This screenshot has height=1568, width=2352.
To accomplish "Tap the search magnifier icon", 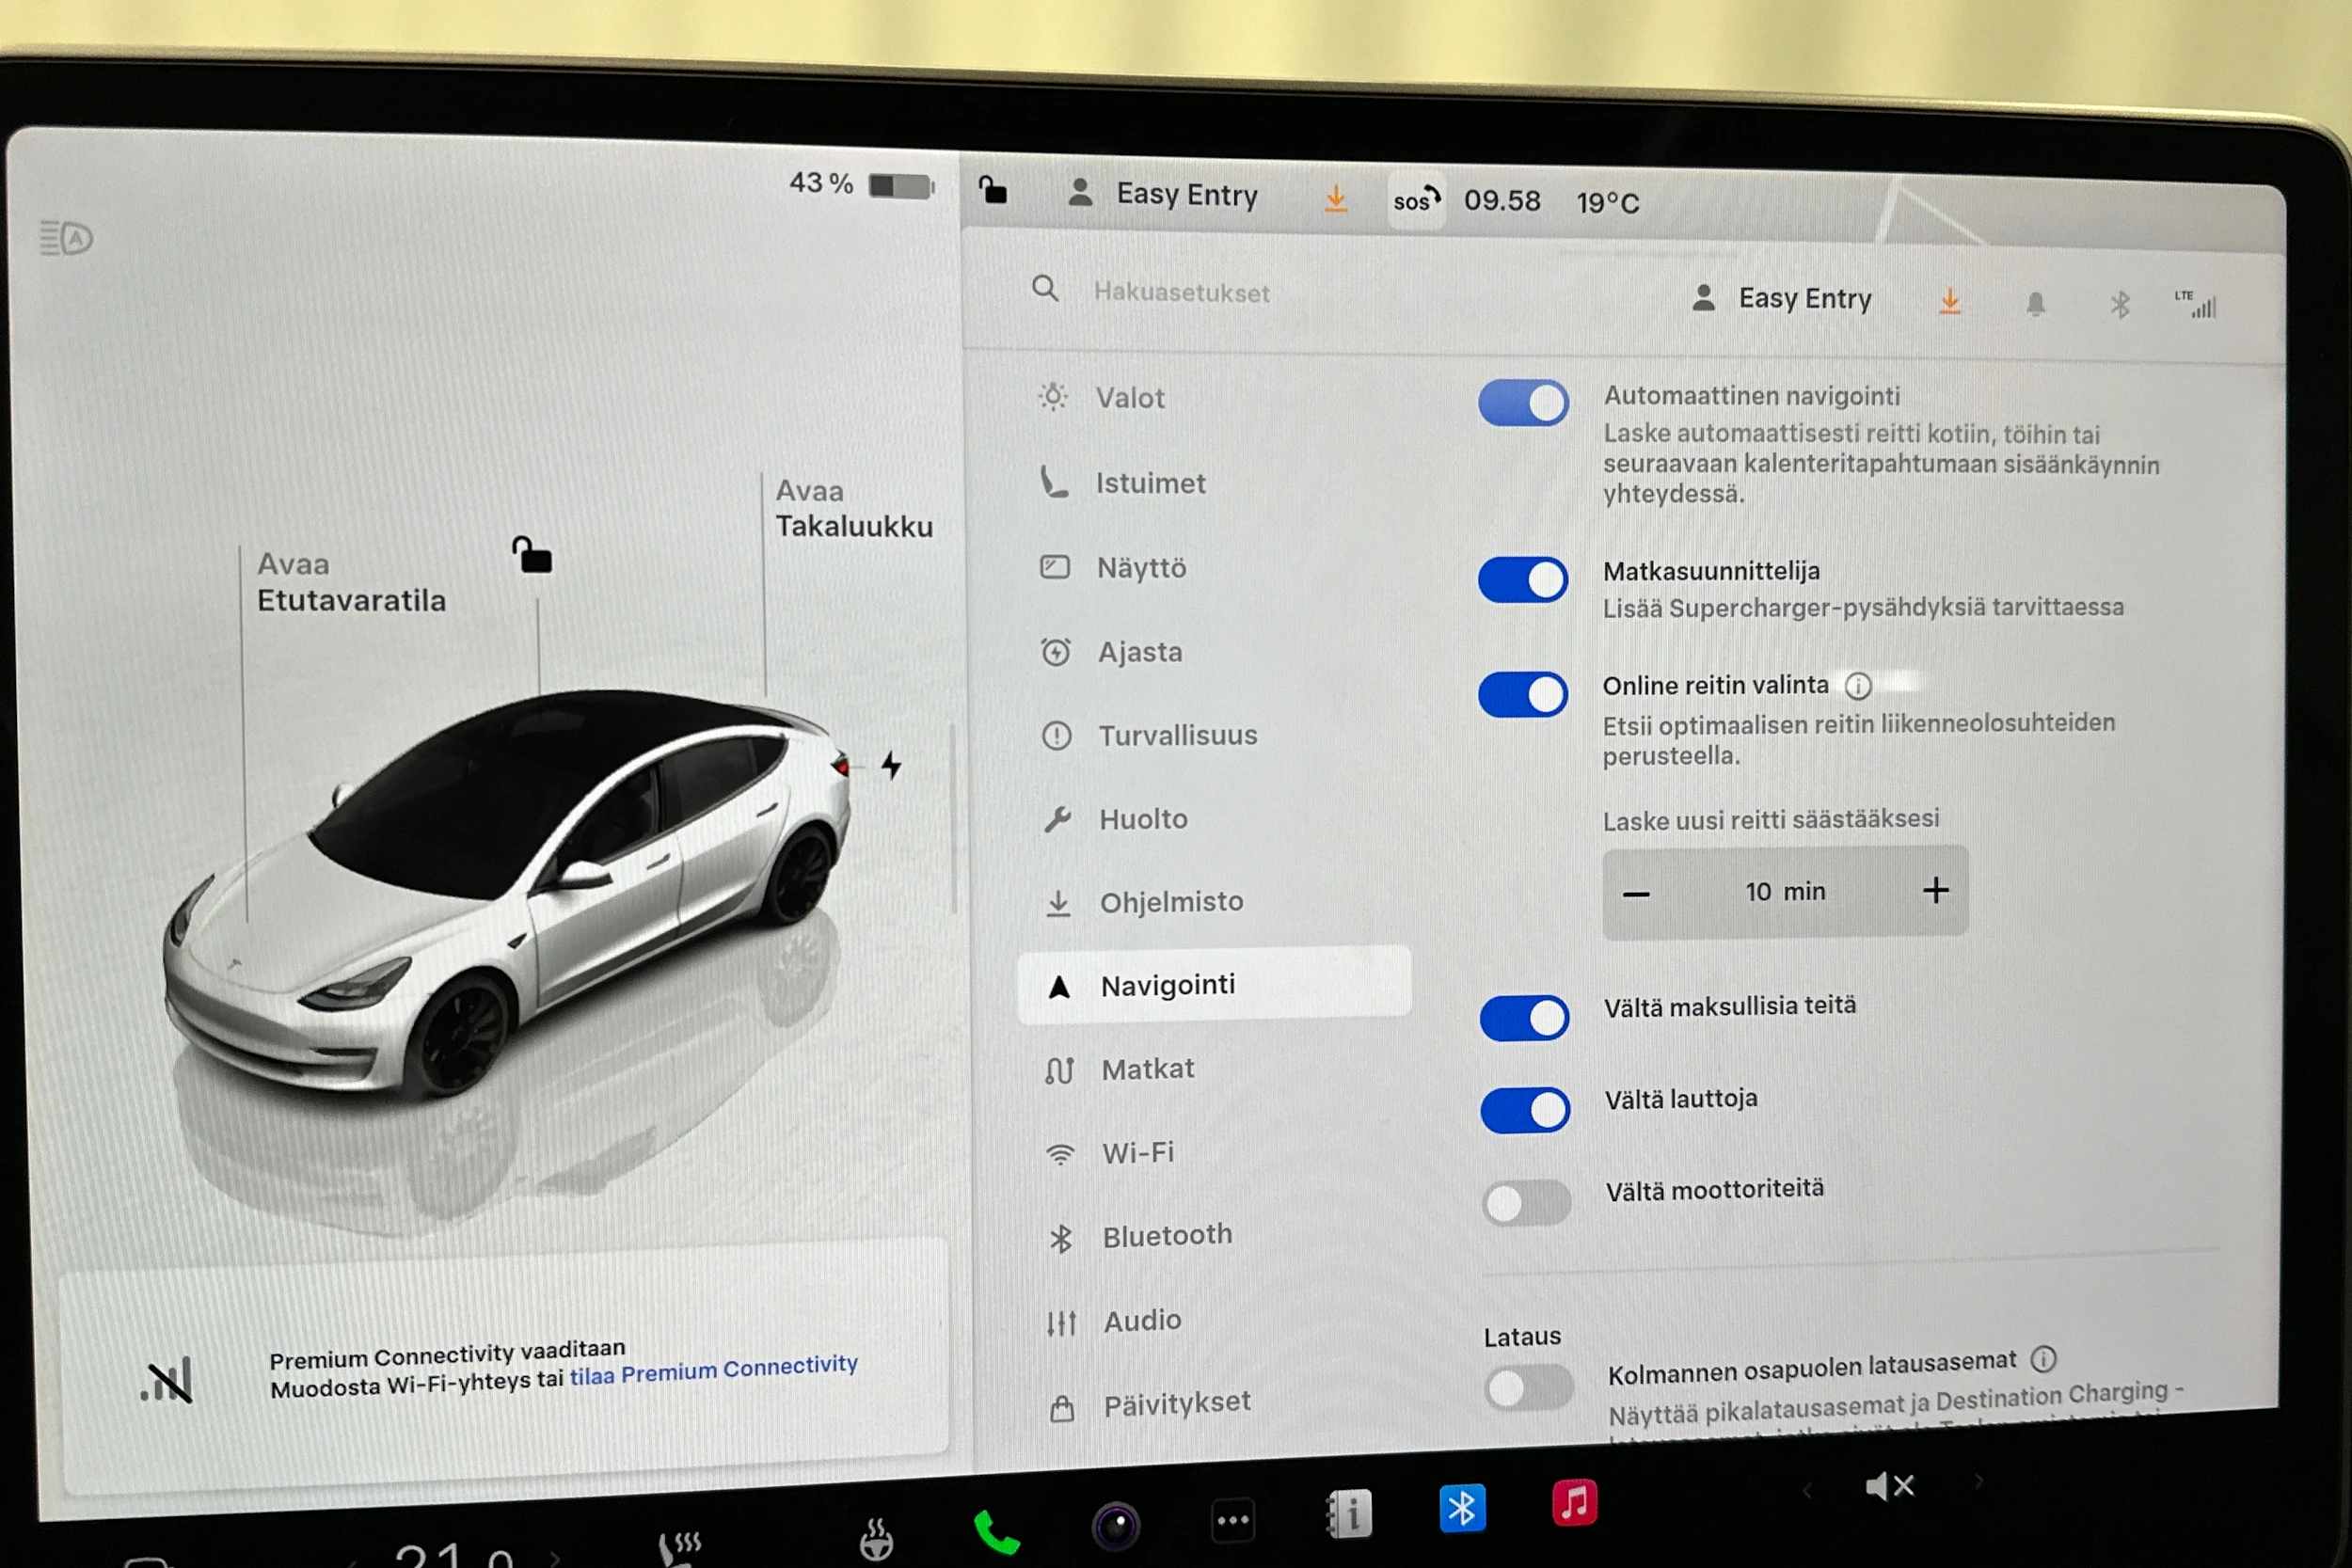I will click(x=1045, y=289).
